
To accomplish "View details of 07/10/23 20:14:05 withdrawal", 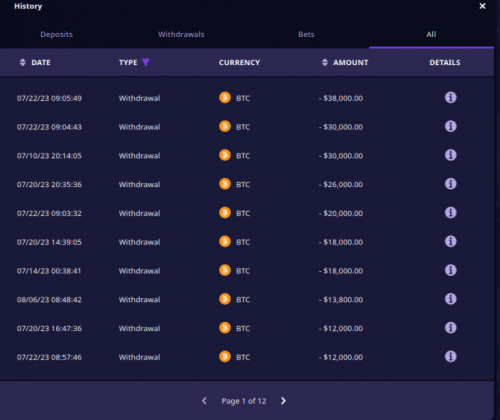I will [x=451, y=155].
